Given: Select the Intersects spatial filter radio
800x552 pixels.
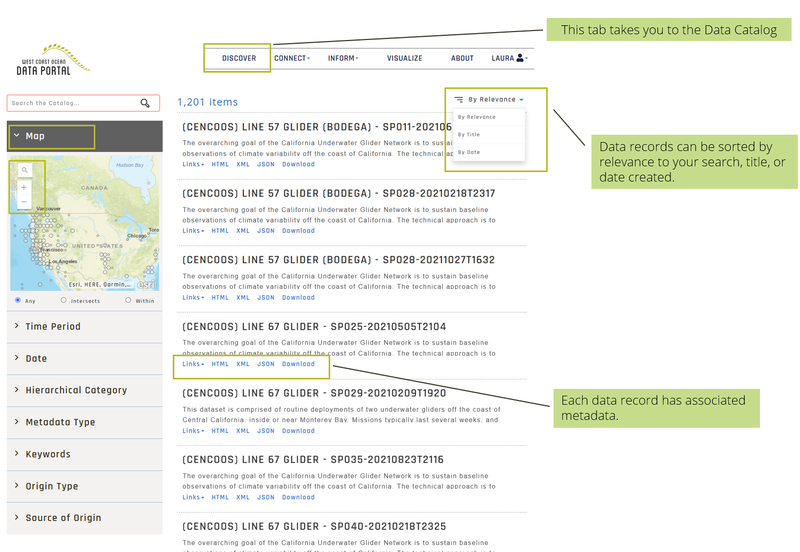Looking at the screenshot, I should (x=63, y=300).
